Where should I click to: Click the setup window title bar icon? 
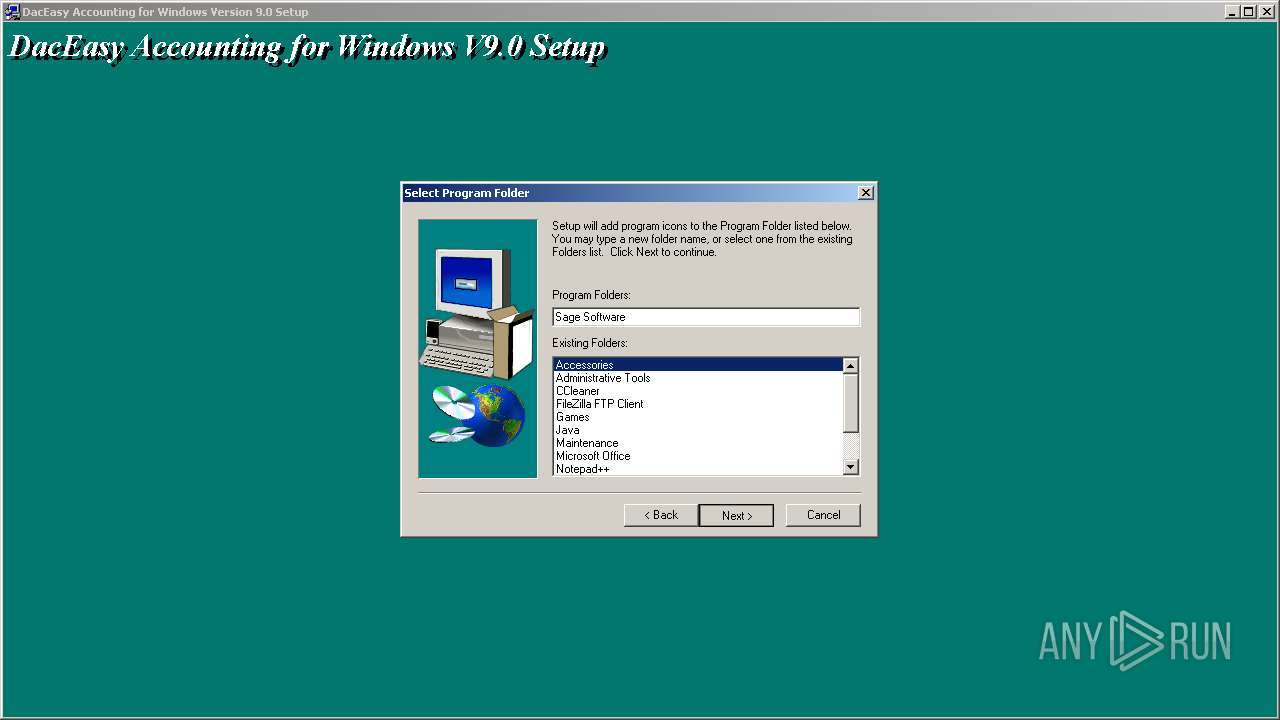[12, 12]
